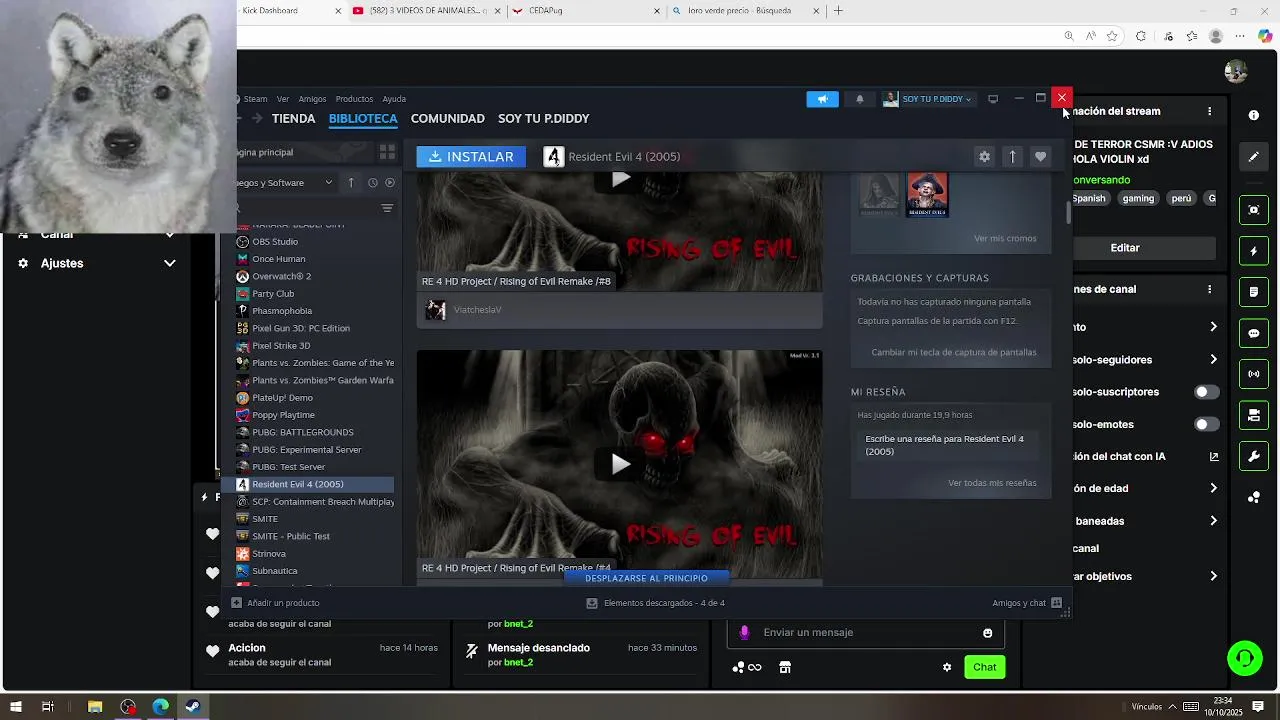Click the broadcast signal icon in Kick sidebar
1280x720 pixels.
1254,374
